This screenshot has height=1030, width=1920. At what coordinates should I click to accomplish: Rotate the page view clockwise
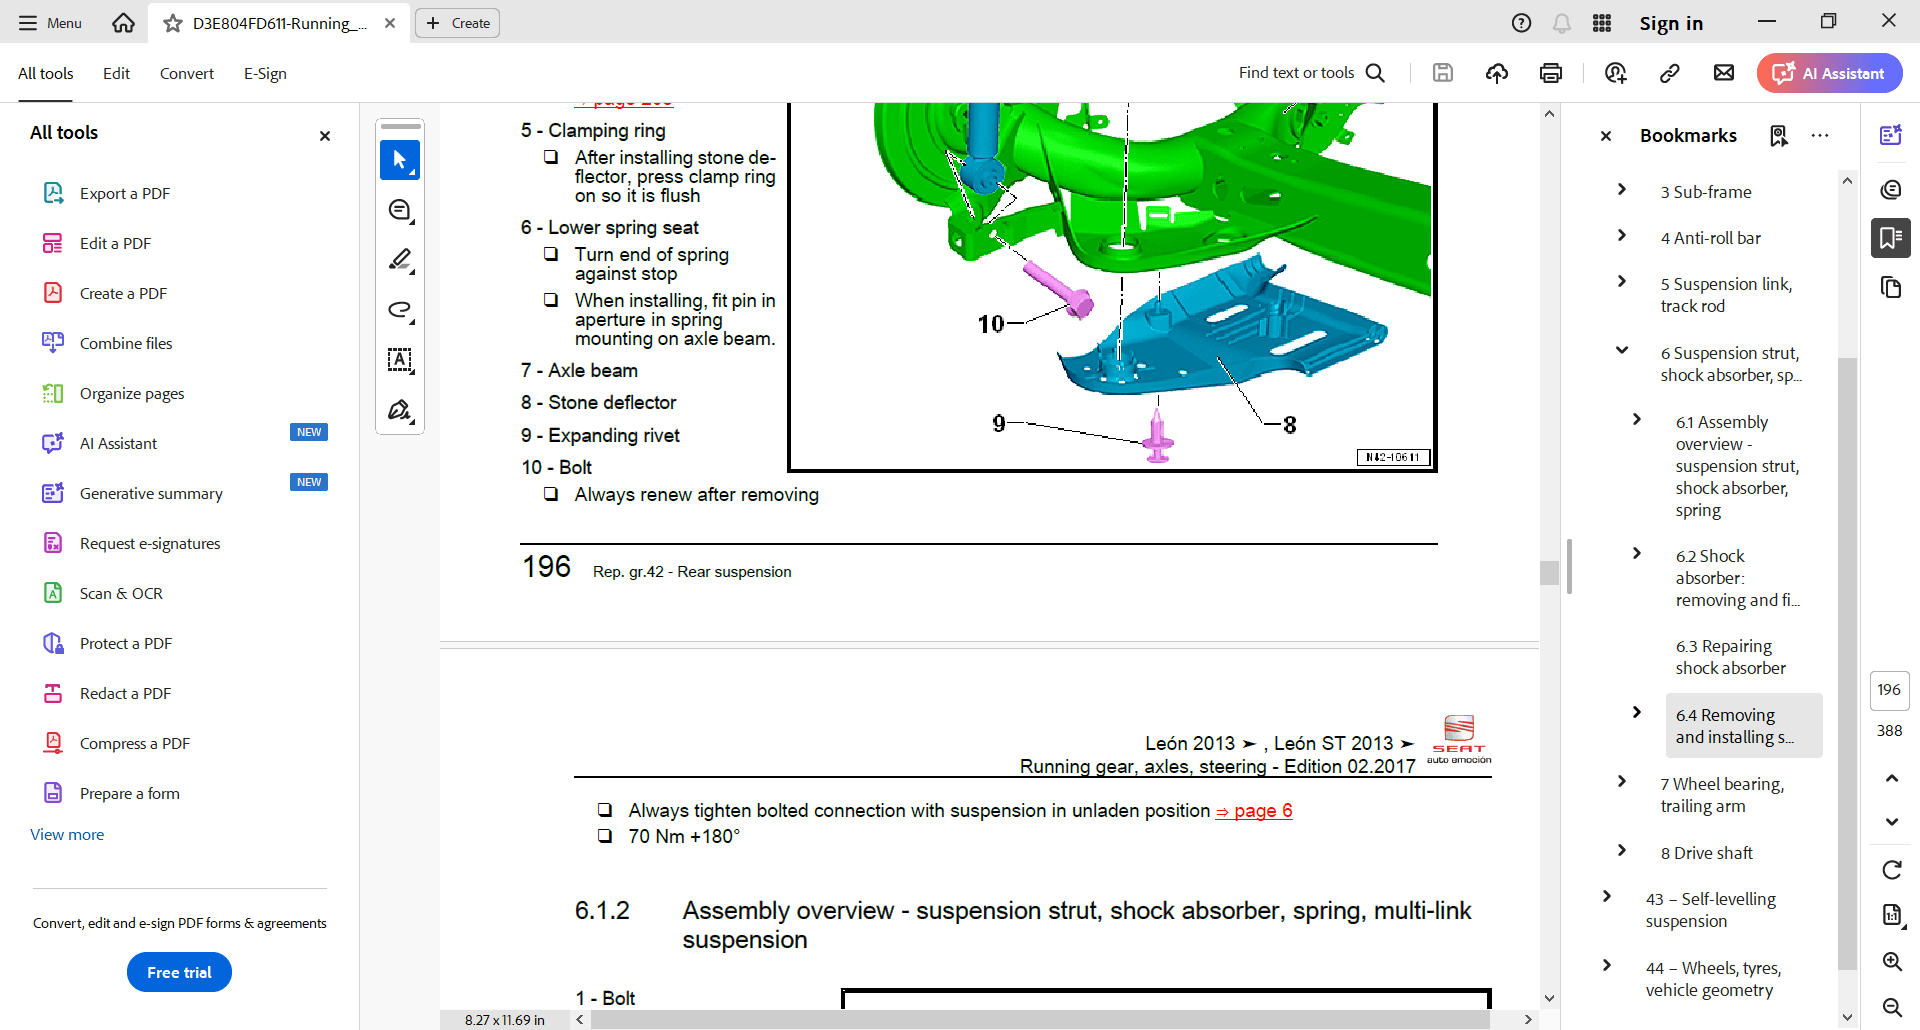(1891, 870)
